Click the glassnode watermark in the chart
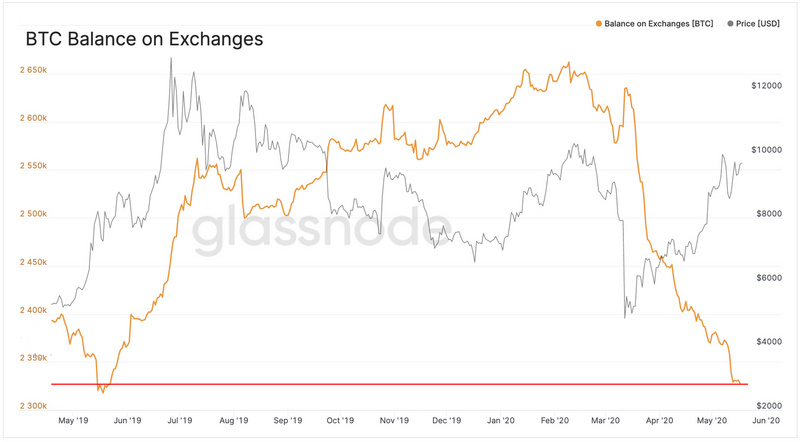Viewport: 800px width, 442px height. tap(313, 232)
